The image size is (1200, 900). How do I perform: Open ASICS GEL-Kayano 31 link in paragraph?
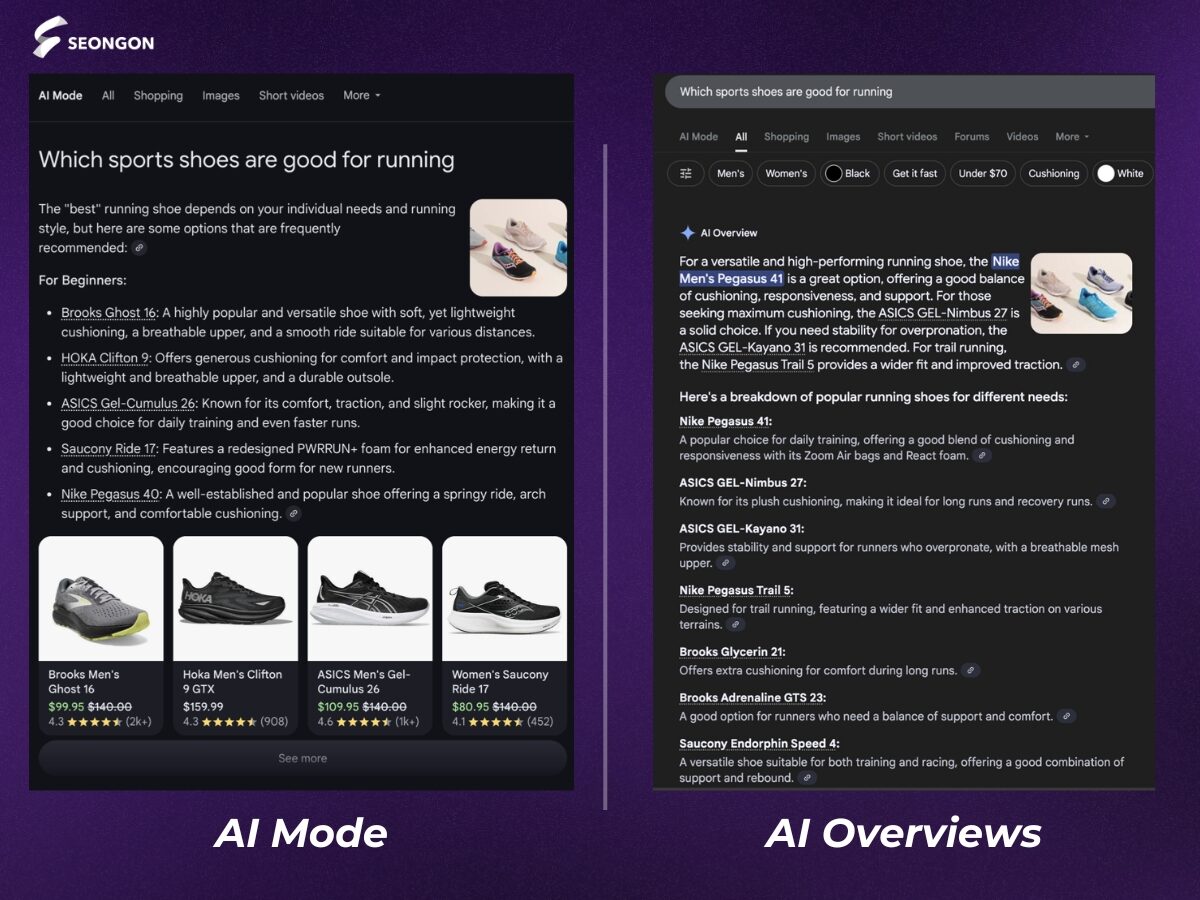point(742,347)
